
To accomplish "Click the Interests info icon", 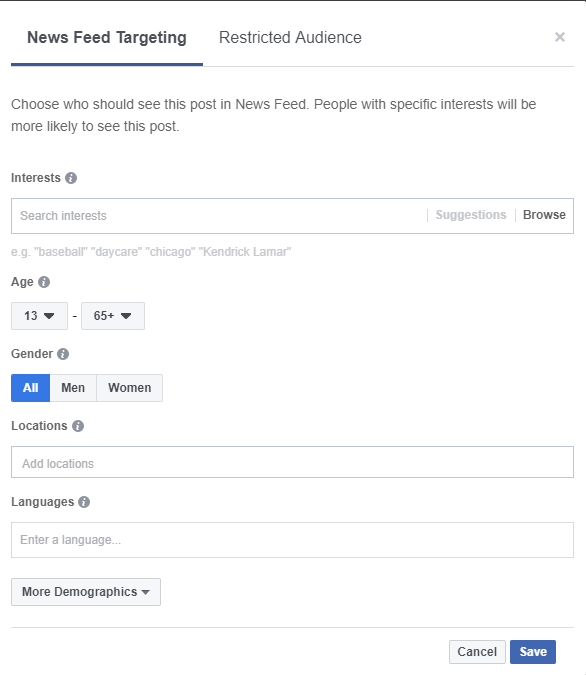I will [x=71, y=178].
